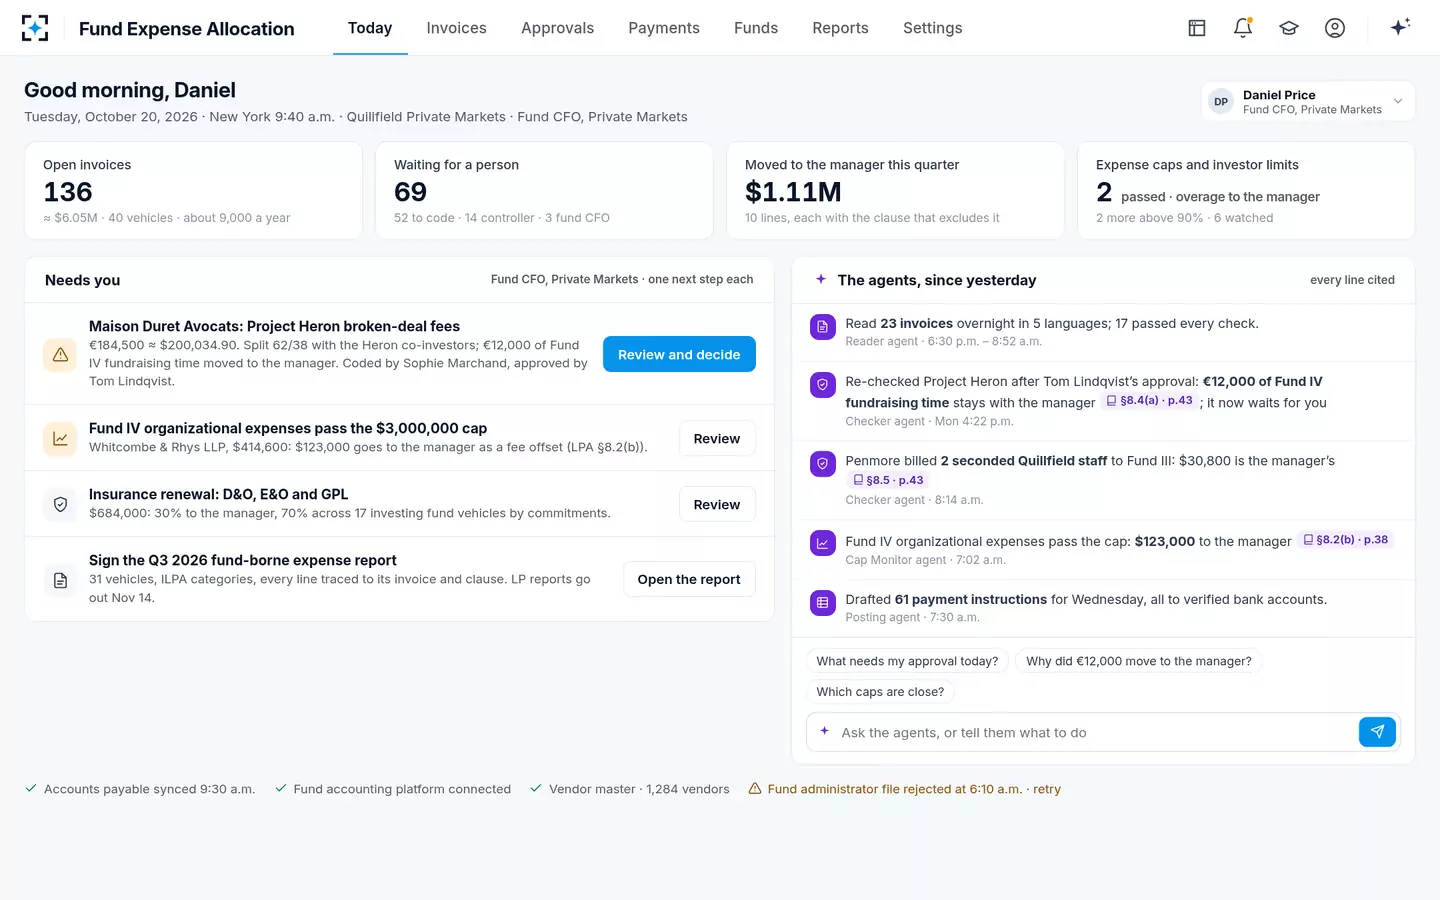Click 'Accounts payable synced 9:30 a.m.' status
Viewport: 1440px width, 900px height.
pyautogui.click(x=139, y=789)
